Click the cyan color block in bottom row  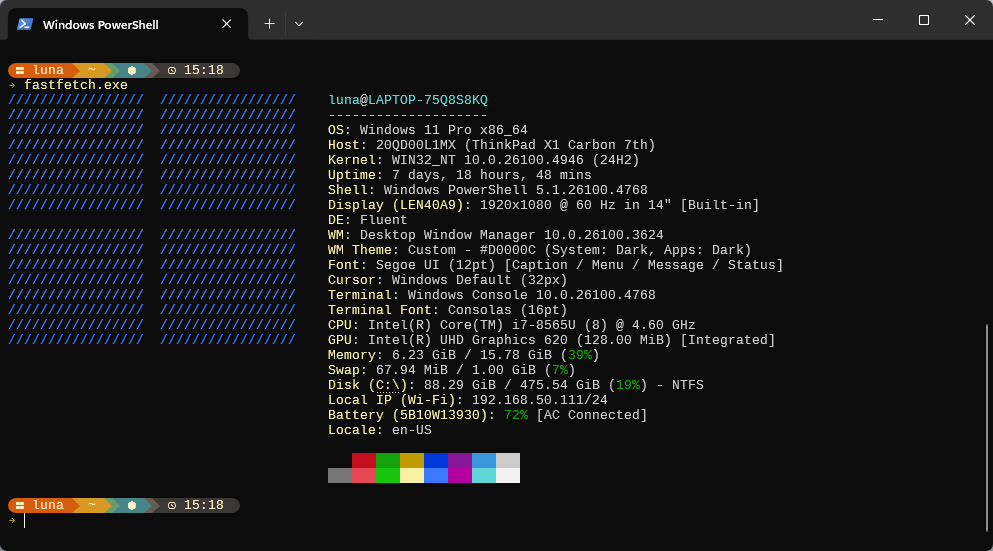click(484, 476)
